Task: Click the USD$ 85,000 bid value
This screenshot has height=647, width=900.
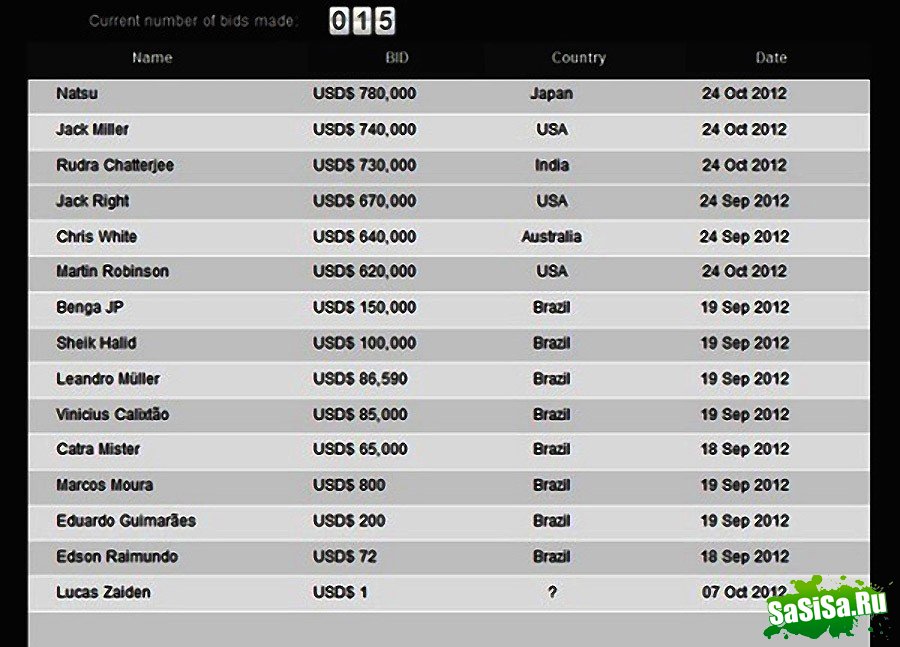Action: pos(360,414)
